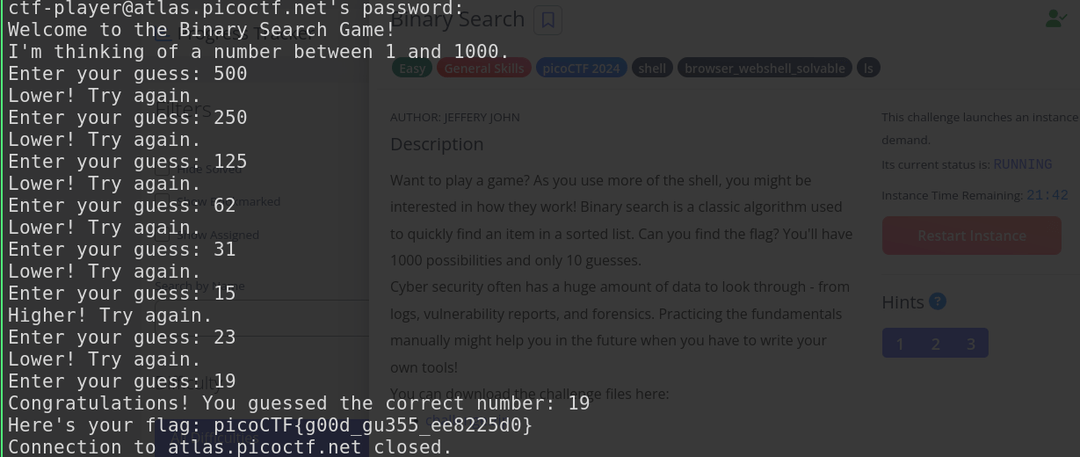Open the Hints question mark icon
This screenshot has width=1080, height=457.
[x=937, y=301]
